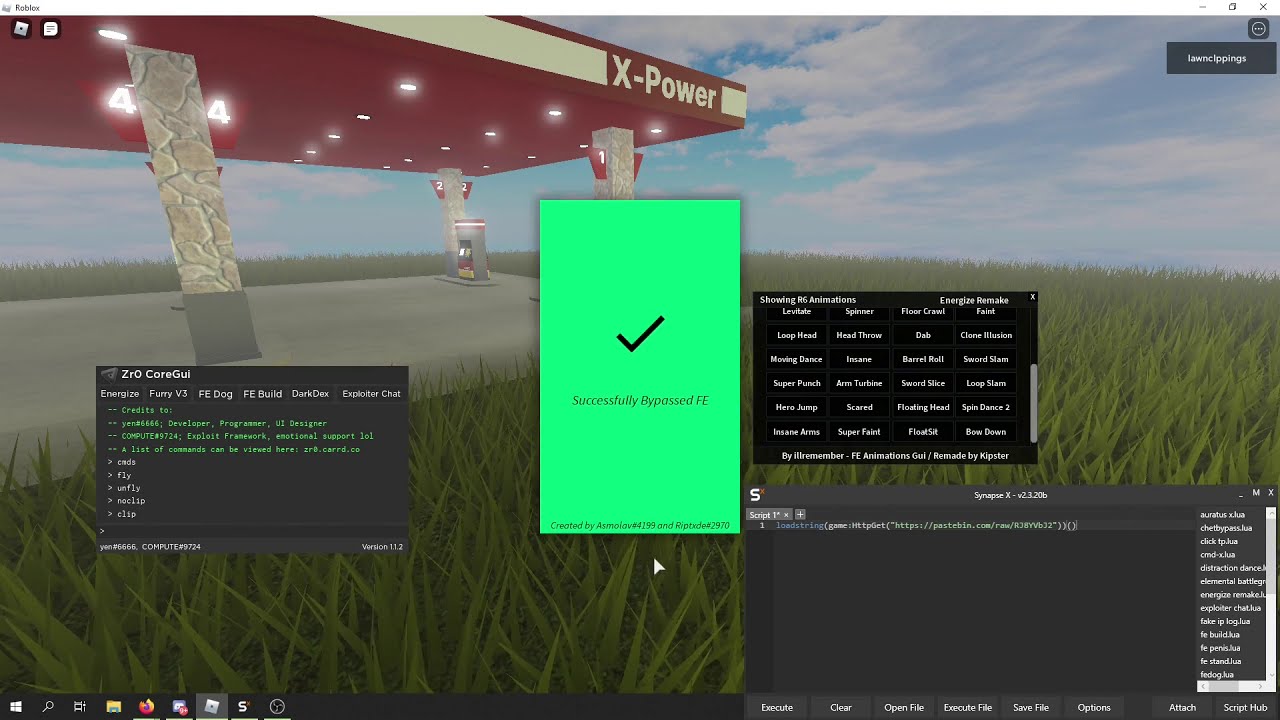1280x720 pixels.
Task: Play the Moving Dance animation
Action: point(797,359)
